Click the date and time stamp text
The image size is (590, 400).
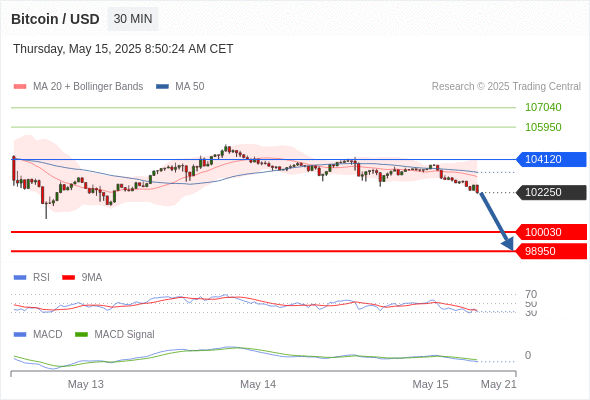(123, 49)
